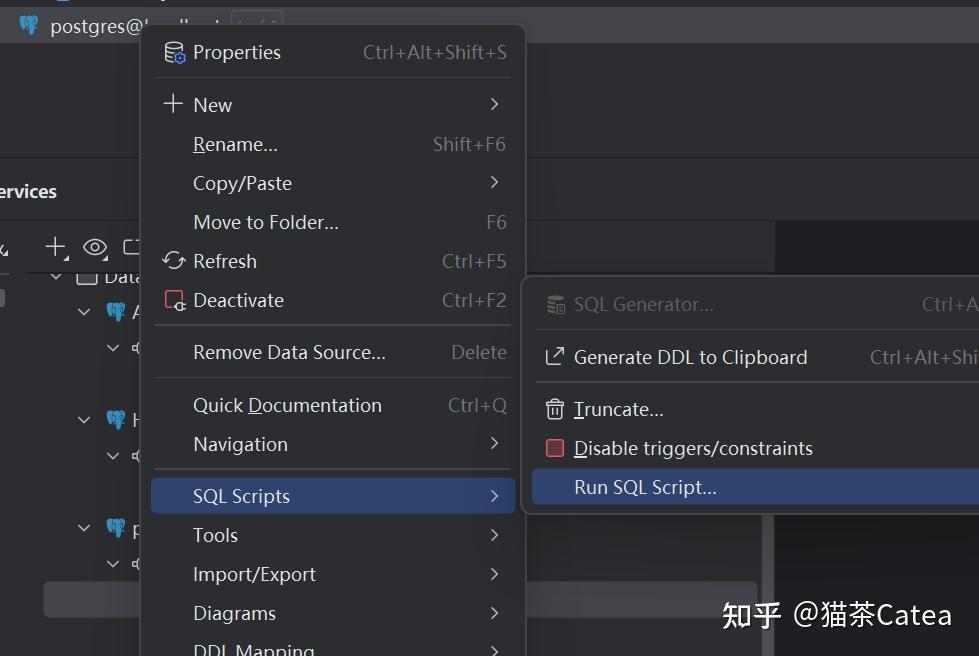
Task: Collapse the Data node in the tree
Action: coord(56,277)
